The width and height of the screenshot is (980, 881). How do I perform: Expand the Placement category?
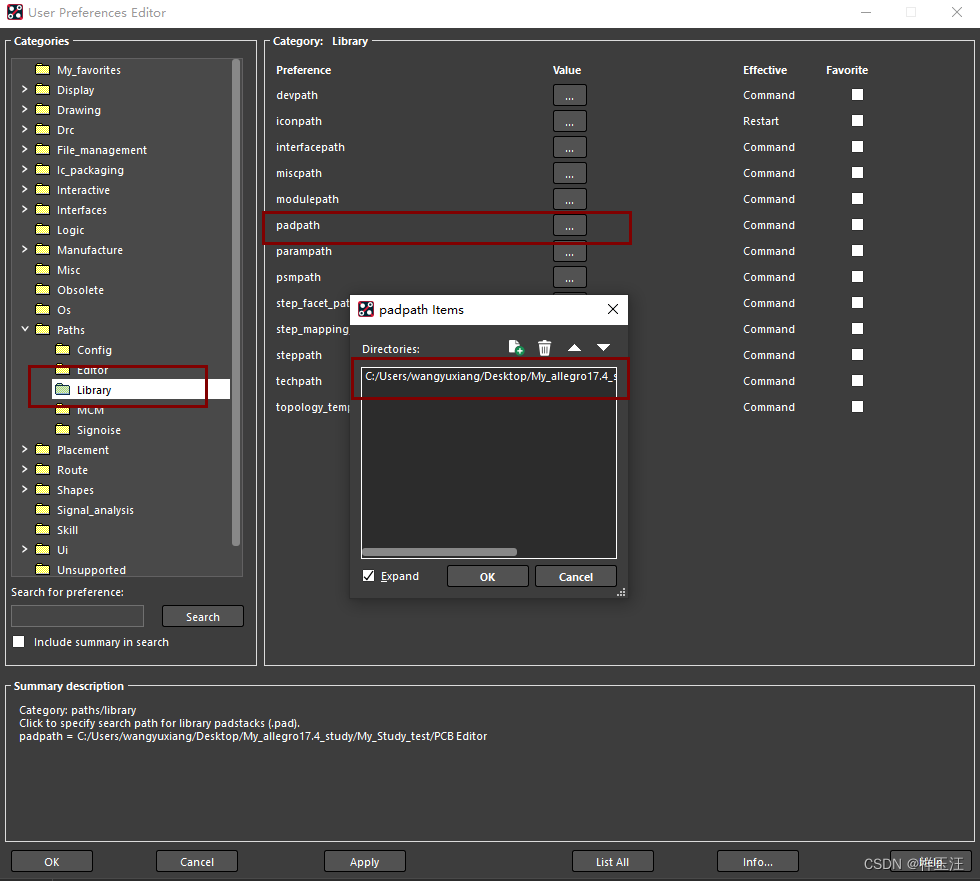tap(24, 450)
